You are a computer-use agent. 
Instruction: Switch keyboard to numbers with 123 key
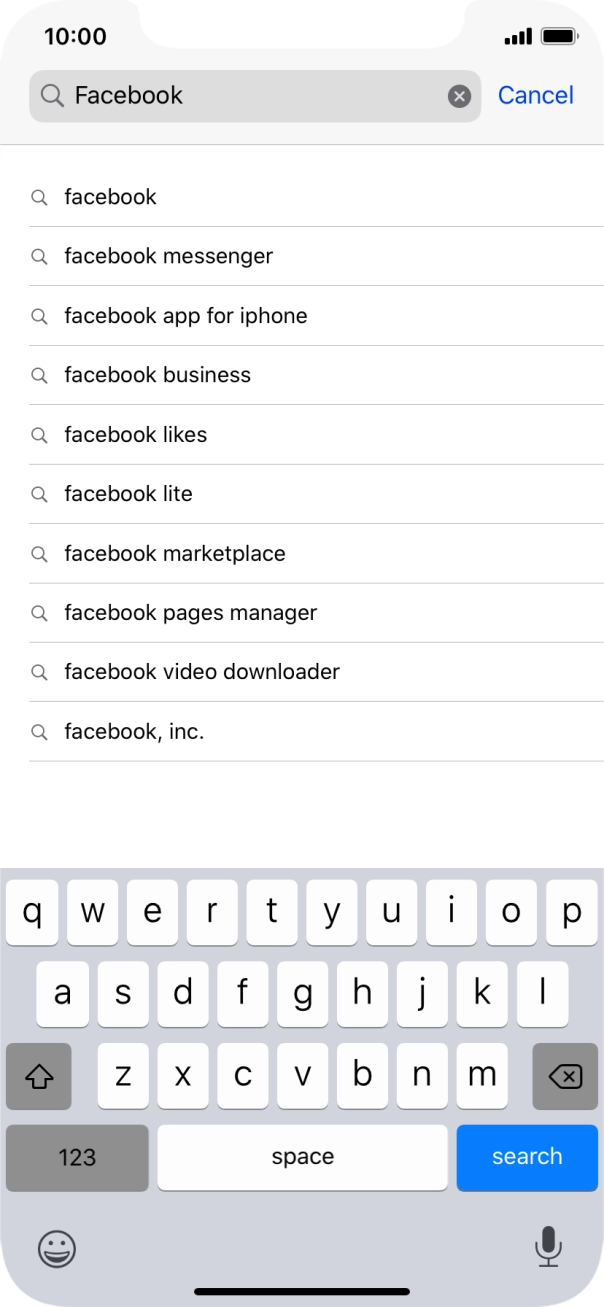(x=76, y=1157)
